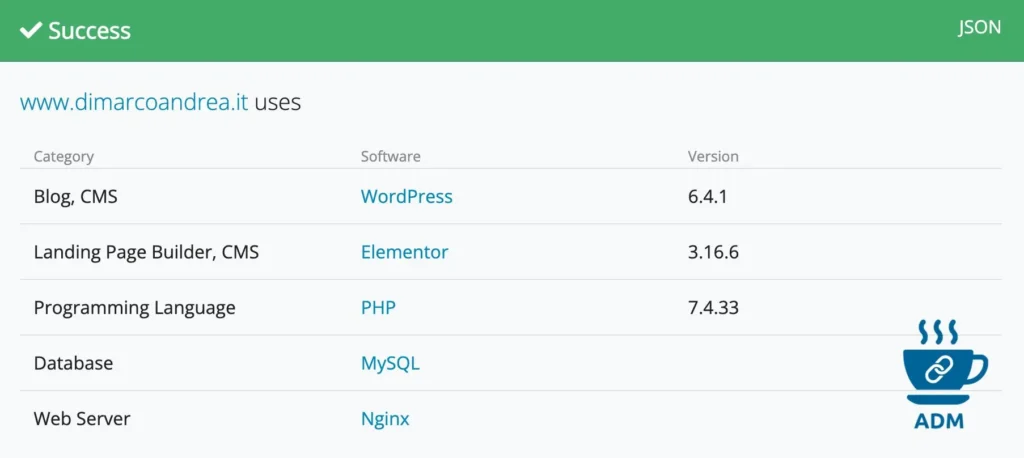Select the 'Web Server' category cell

coord(82,419)
